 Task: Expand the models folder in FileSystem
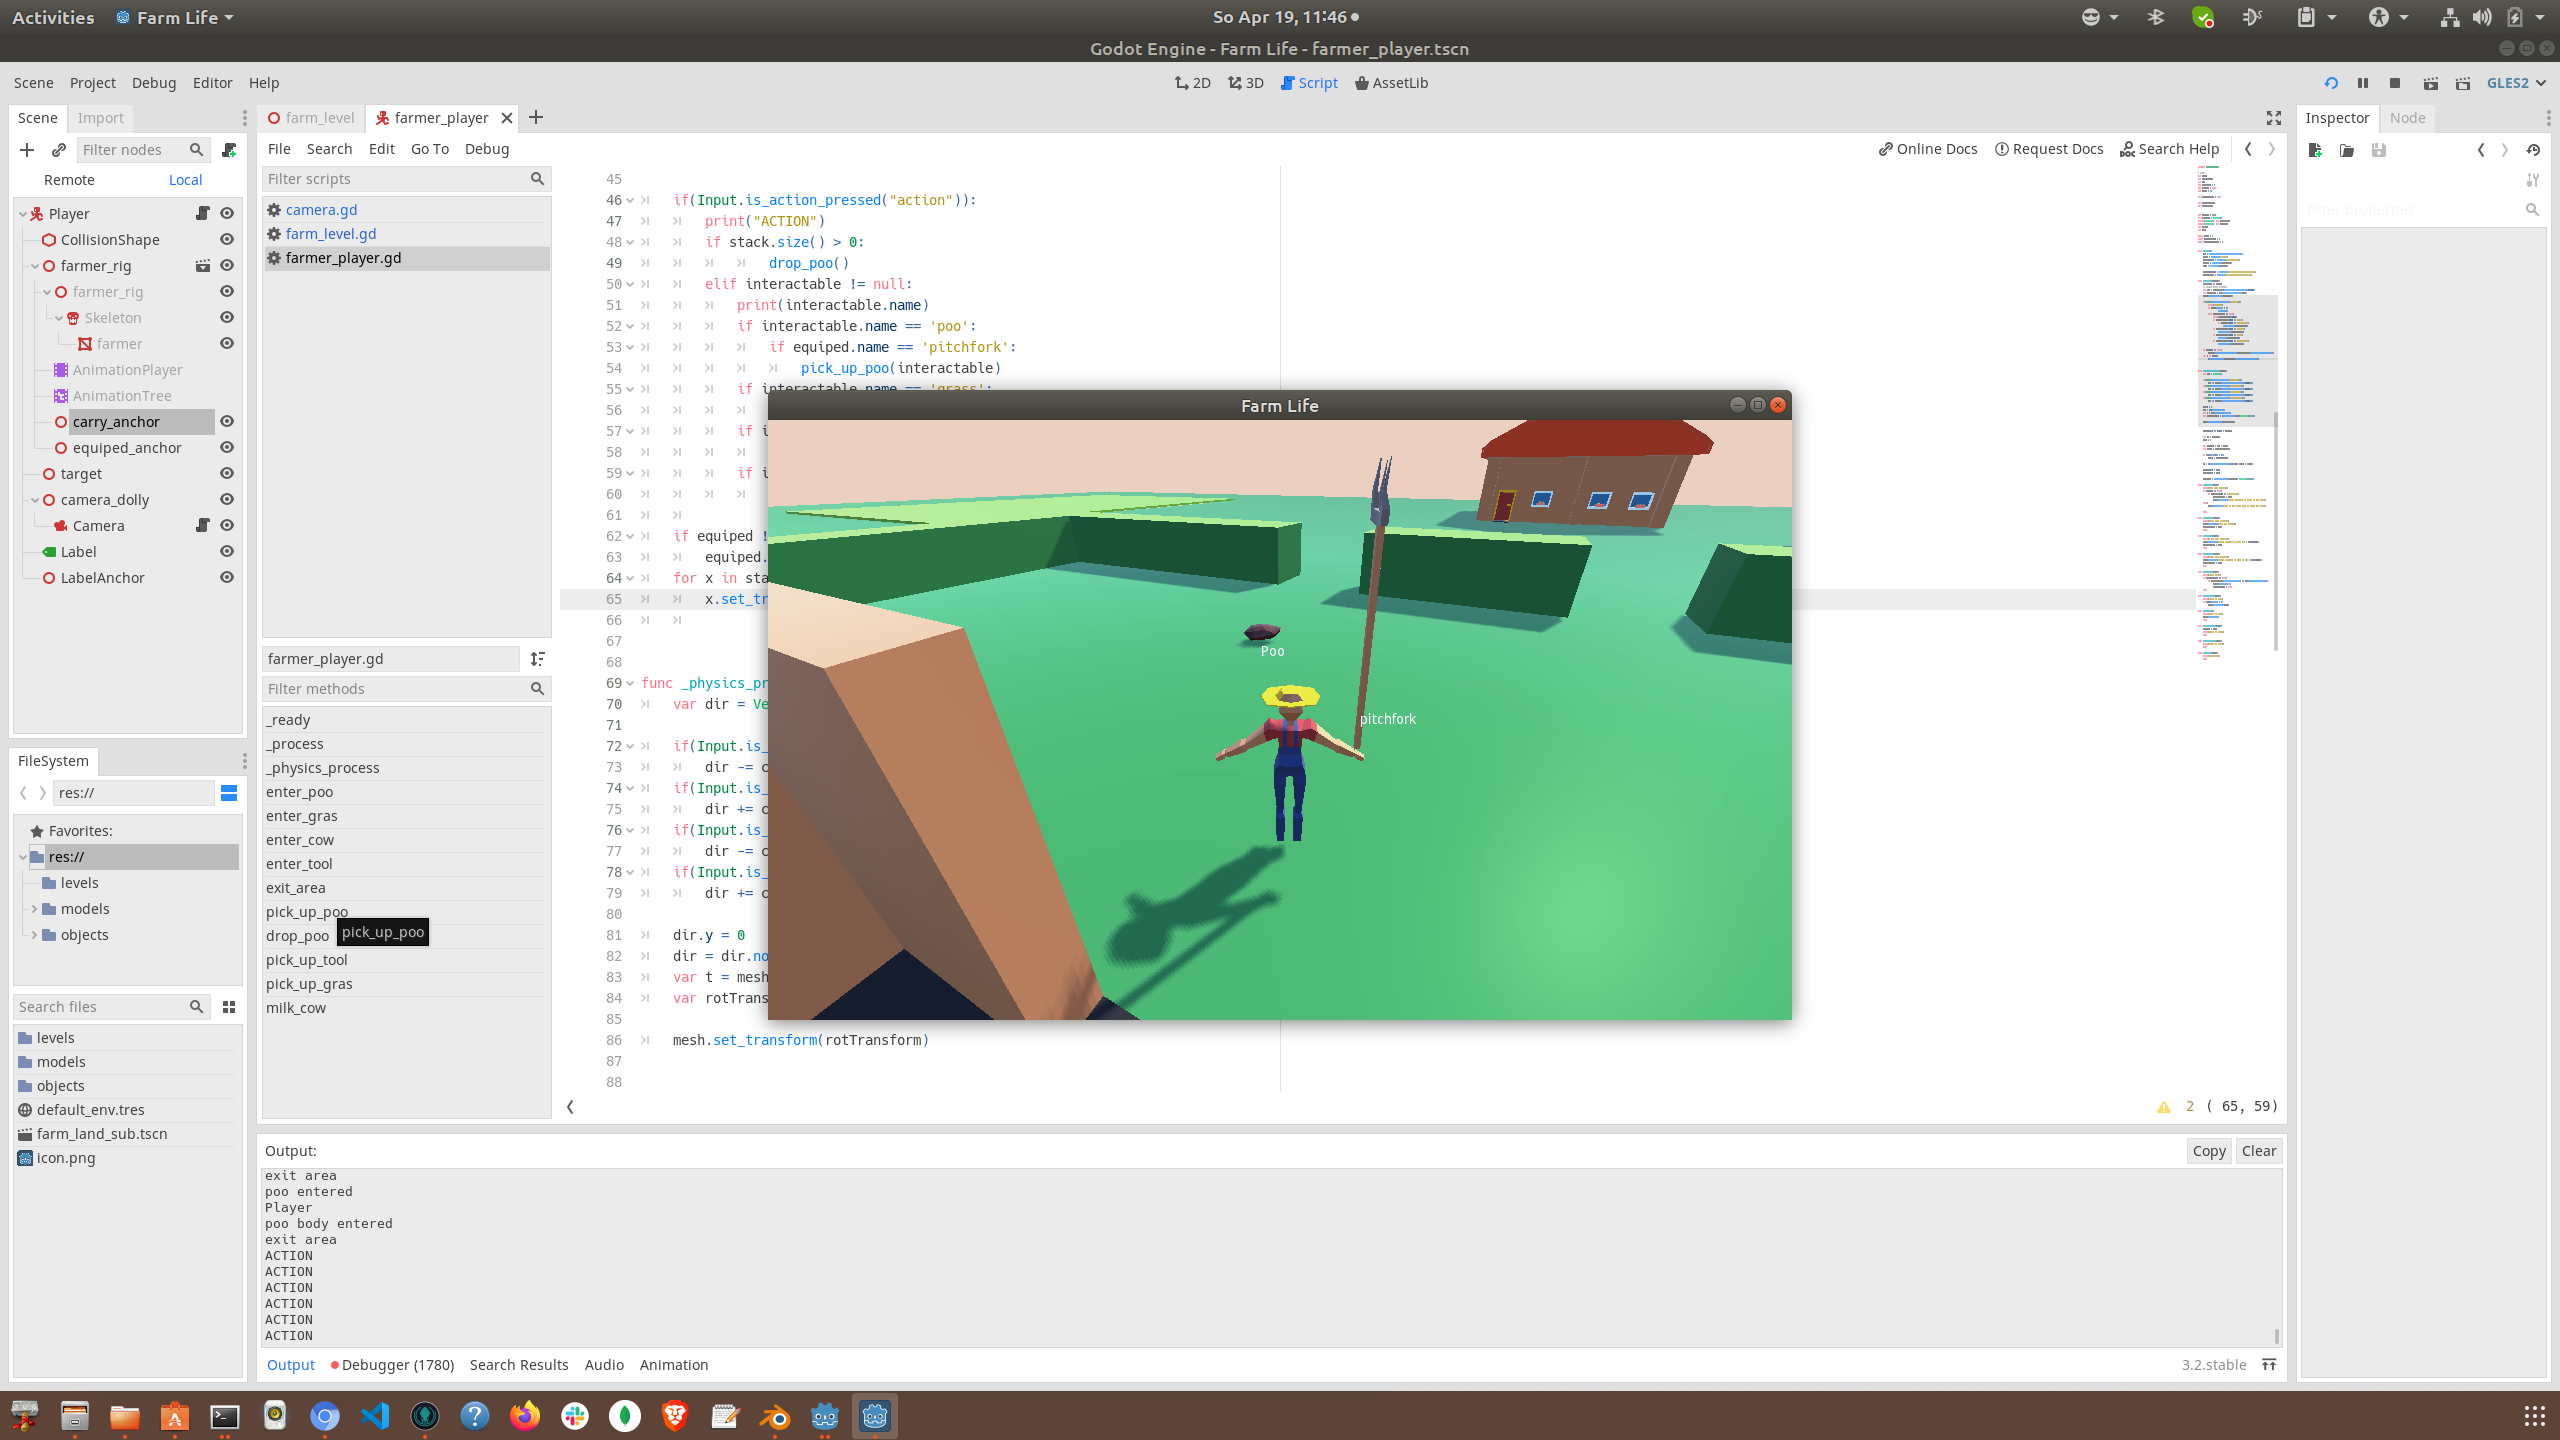[35, 909]
